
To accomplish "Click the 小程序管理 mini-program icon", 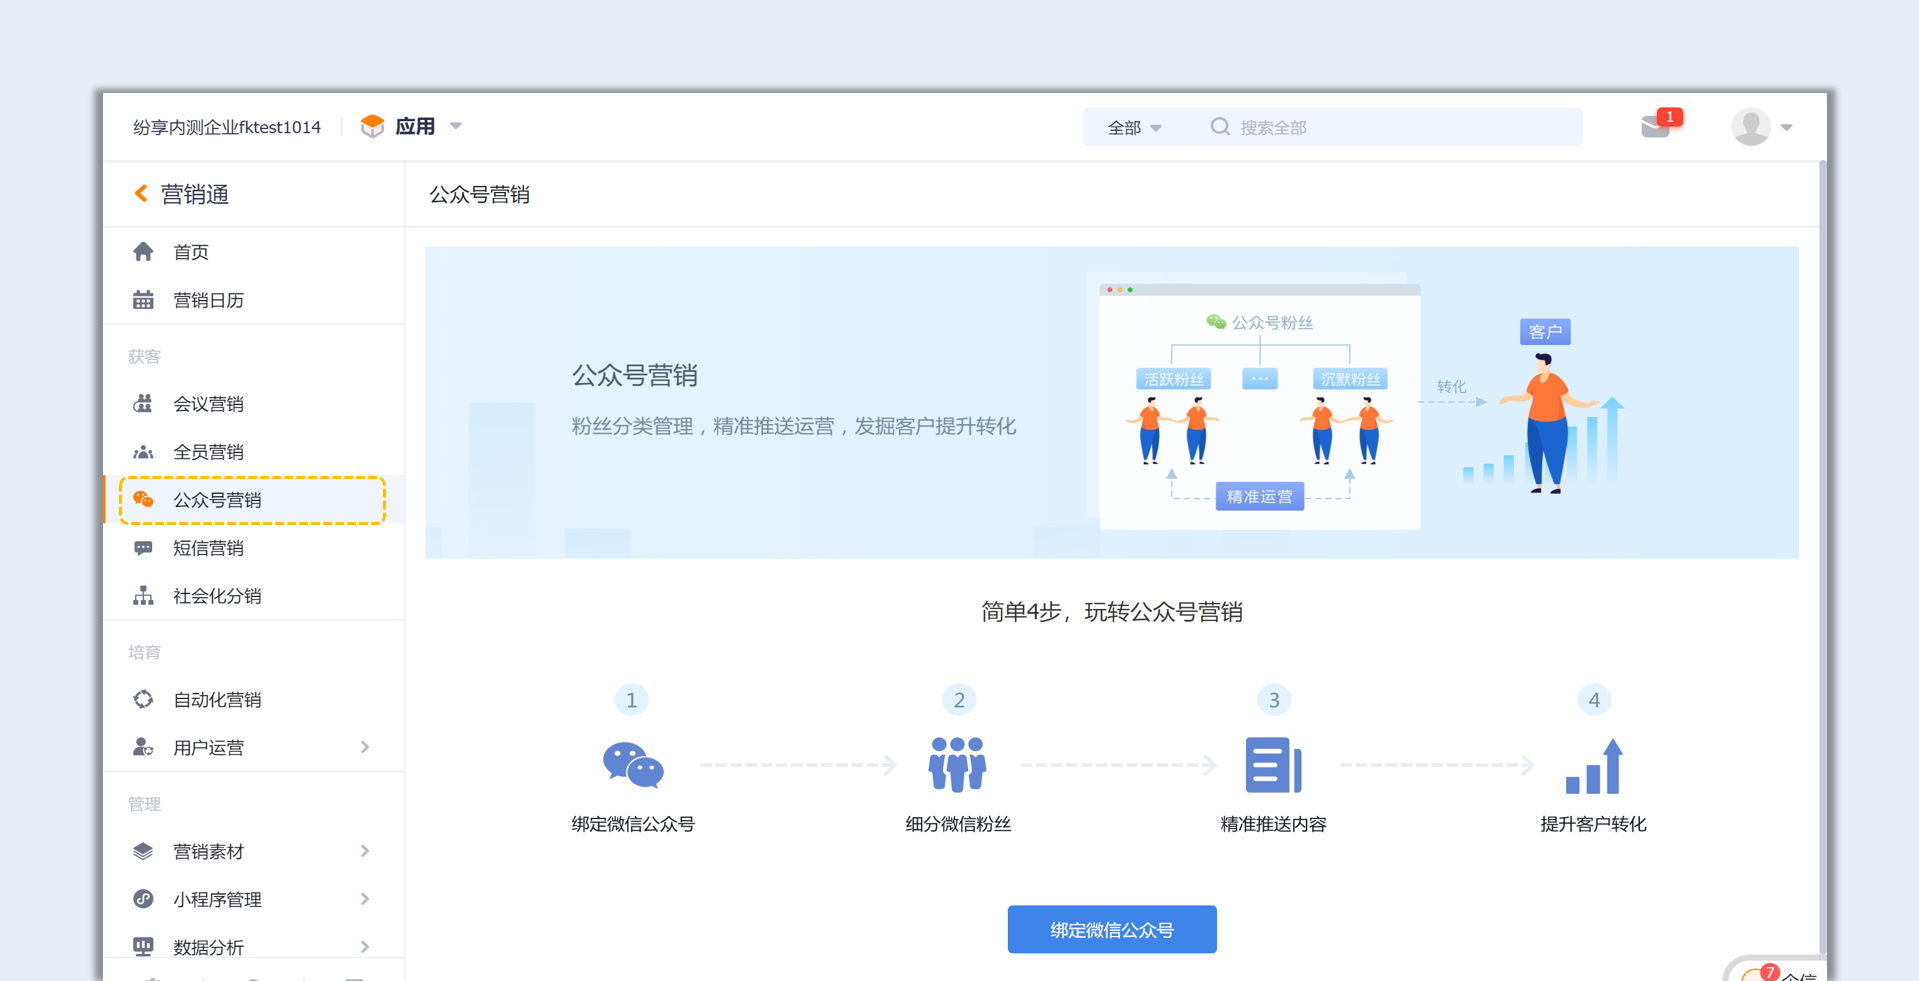I will tap(143, 899).
